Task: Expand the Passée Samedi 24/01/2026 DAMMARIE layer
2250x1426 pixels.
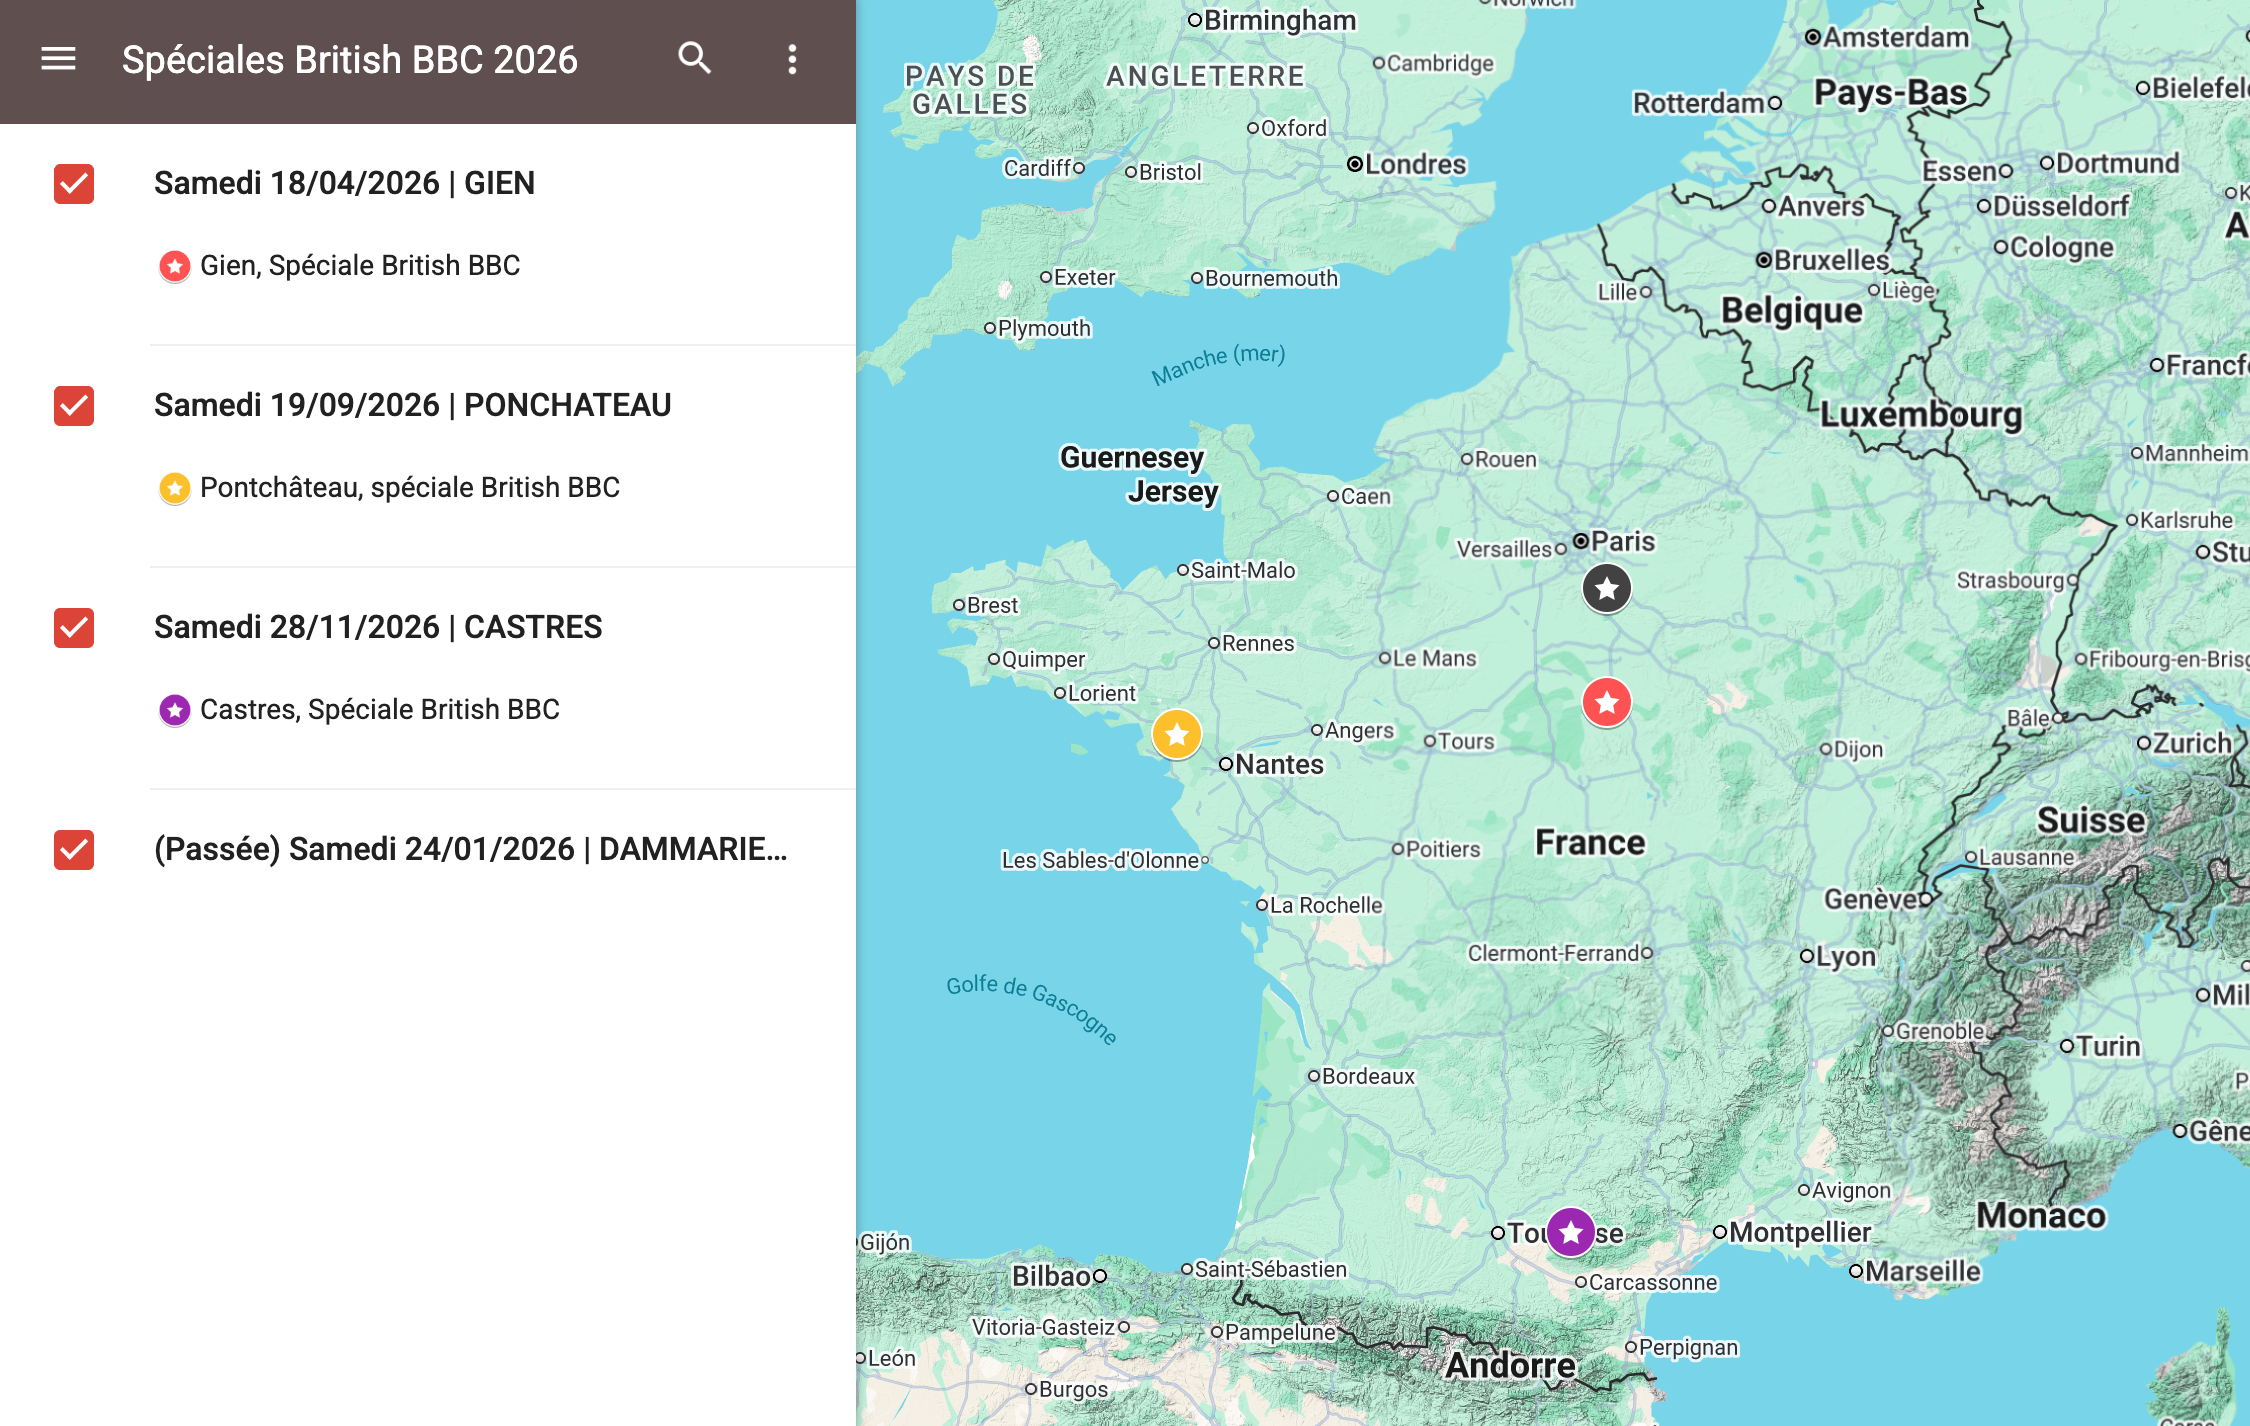Action: point(470,850)
